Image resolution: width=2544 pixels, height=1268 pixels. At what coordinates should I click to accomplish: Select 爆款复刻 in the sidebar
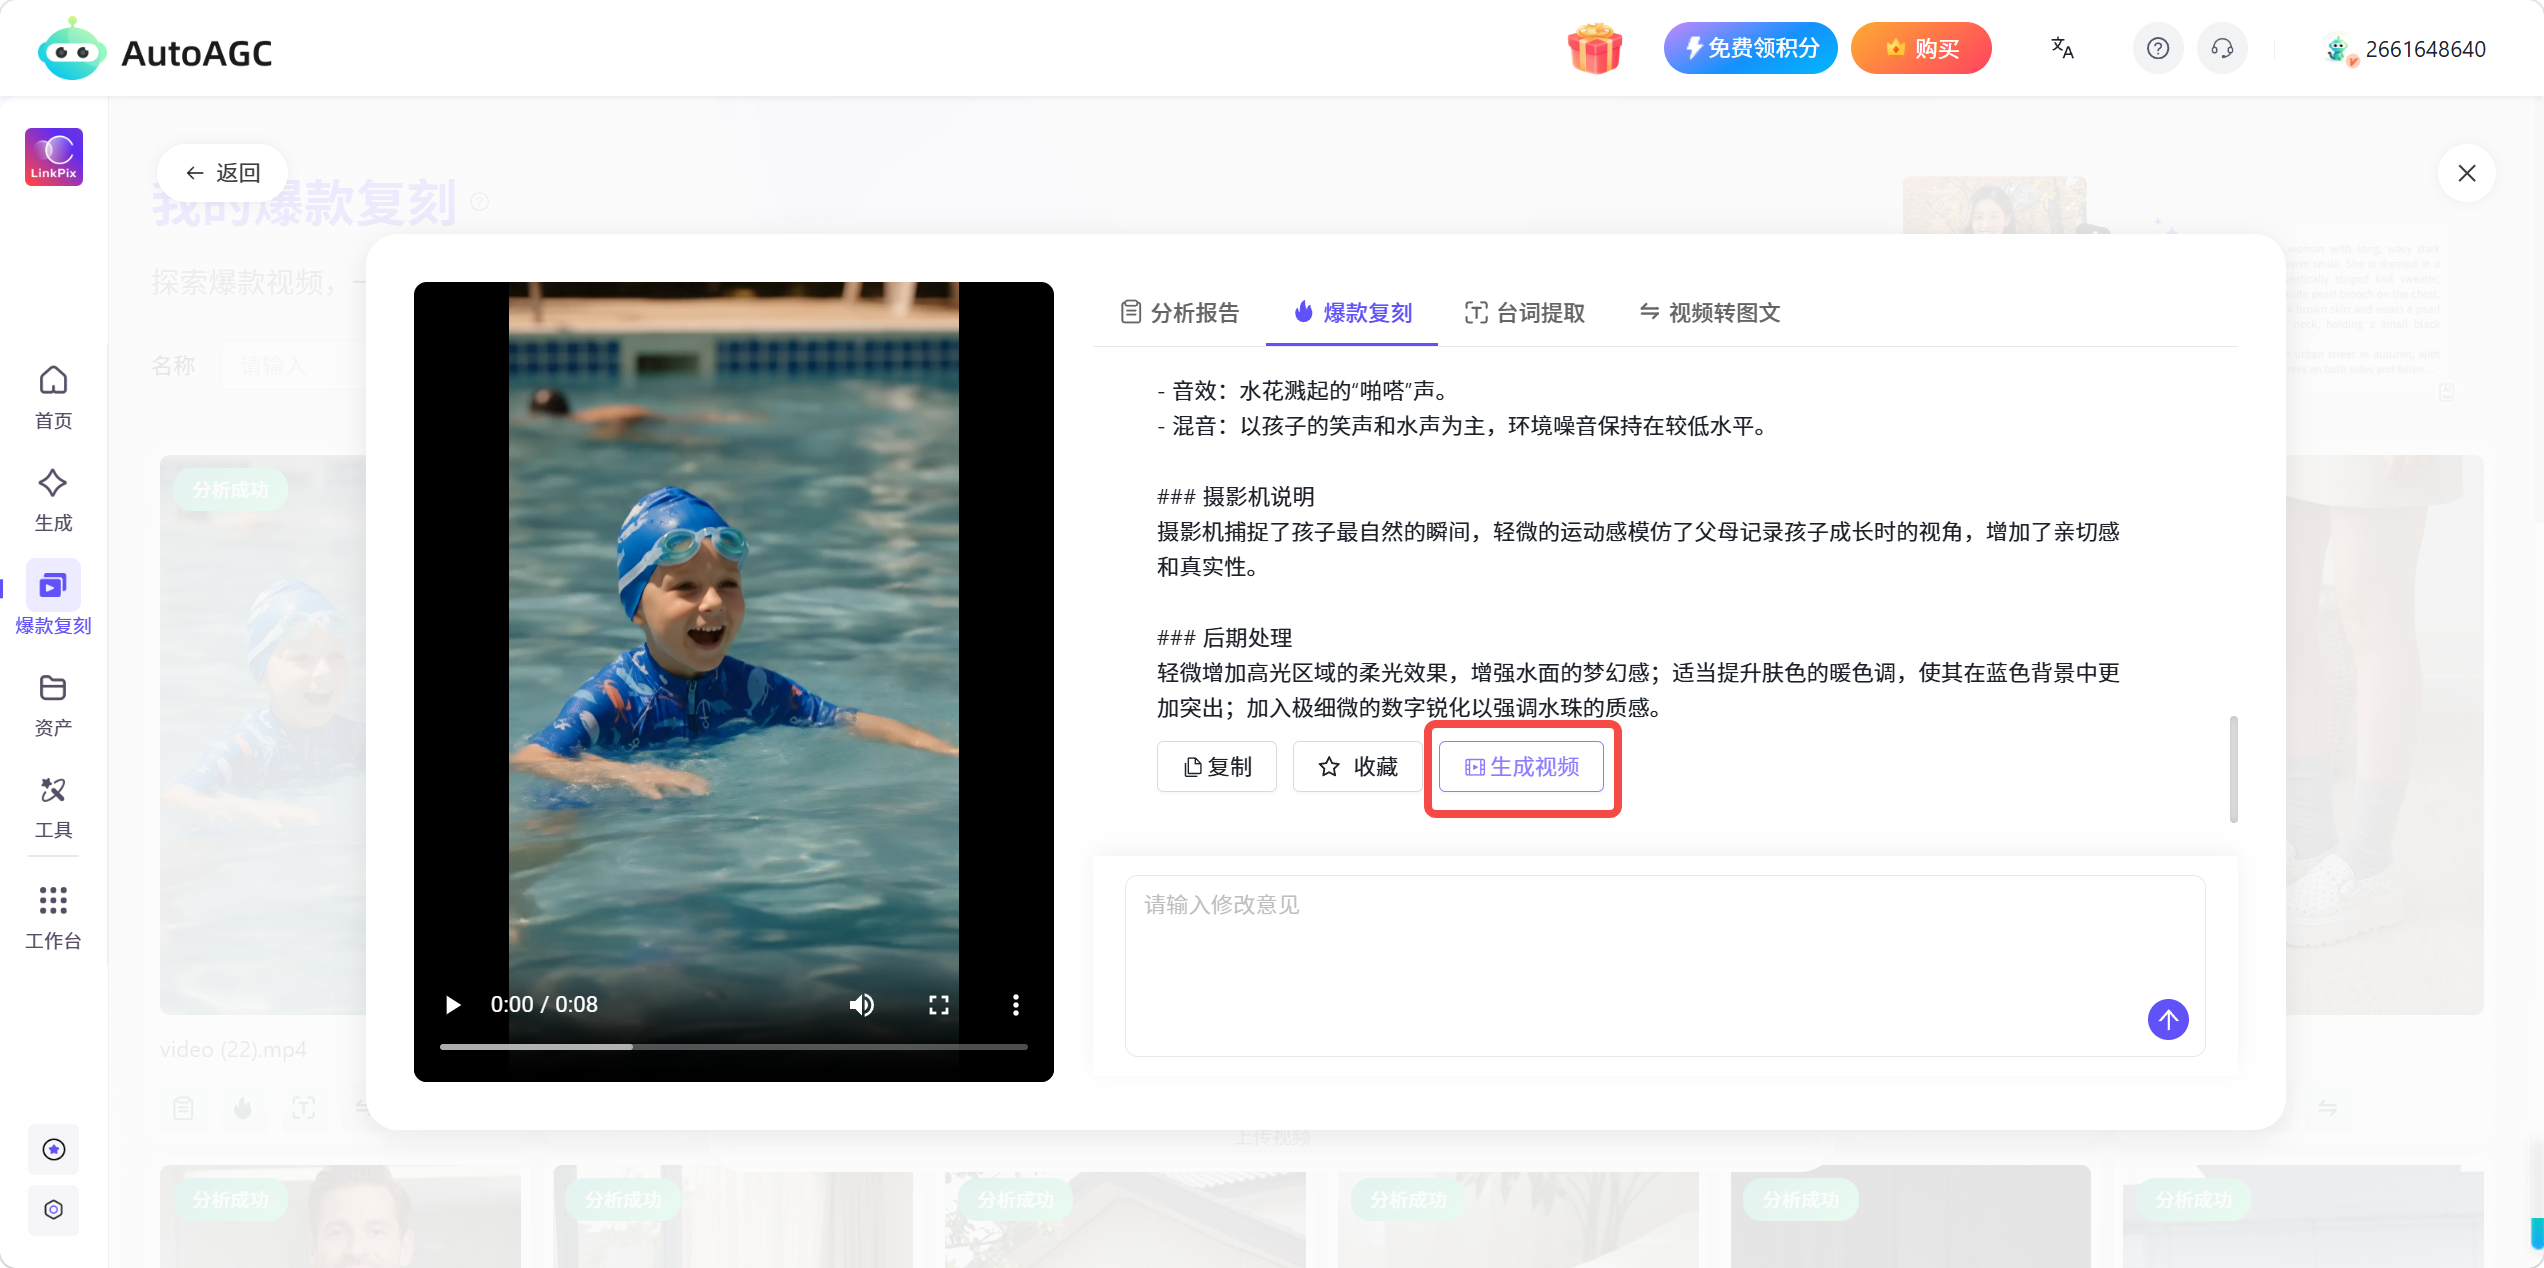point(53,598)
